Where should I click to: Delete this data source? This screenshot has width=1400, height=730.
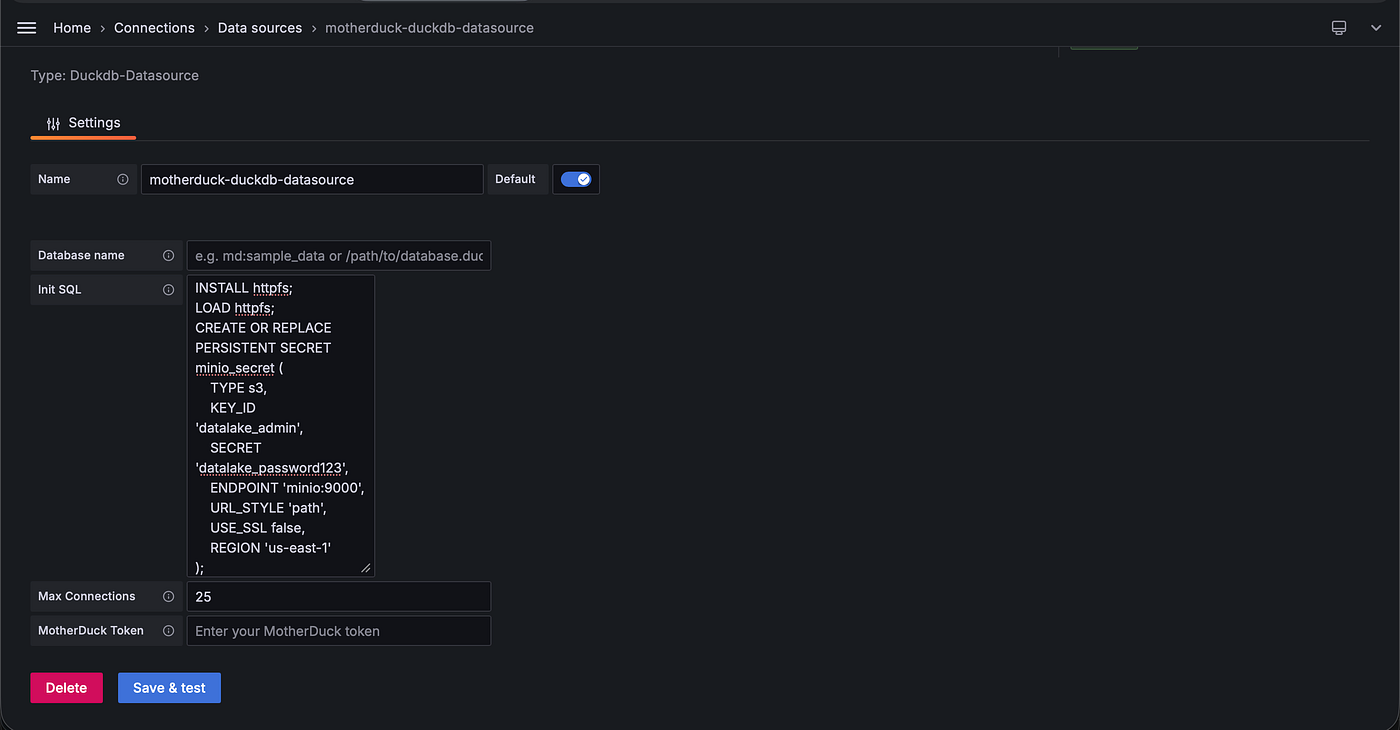click(66, 688)
